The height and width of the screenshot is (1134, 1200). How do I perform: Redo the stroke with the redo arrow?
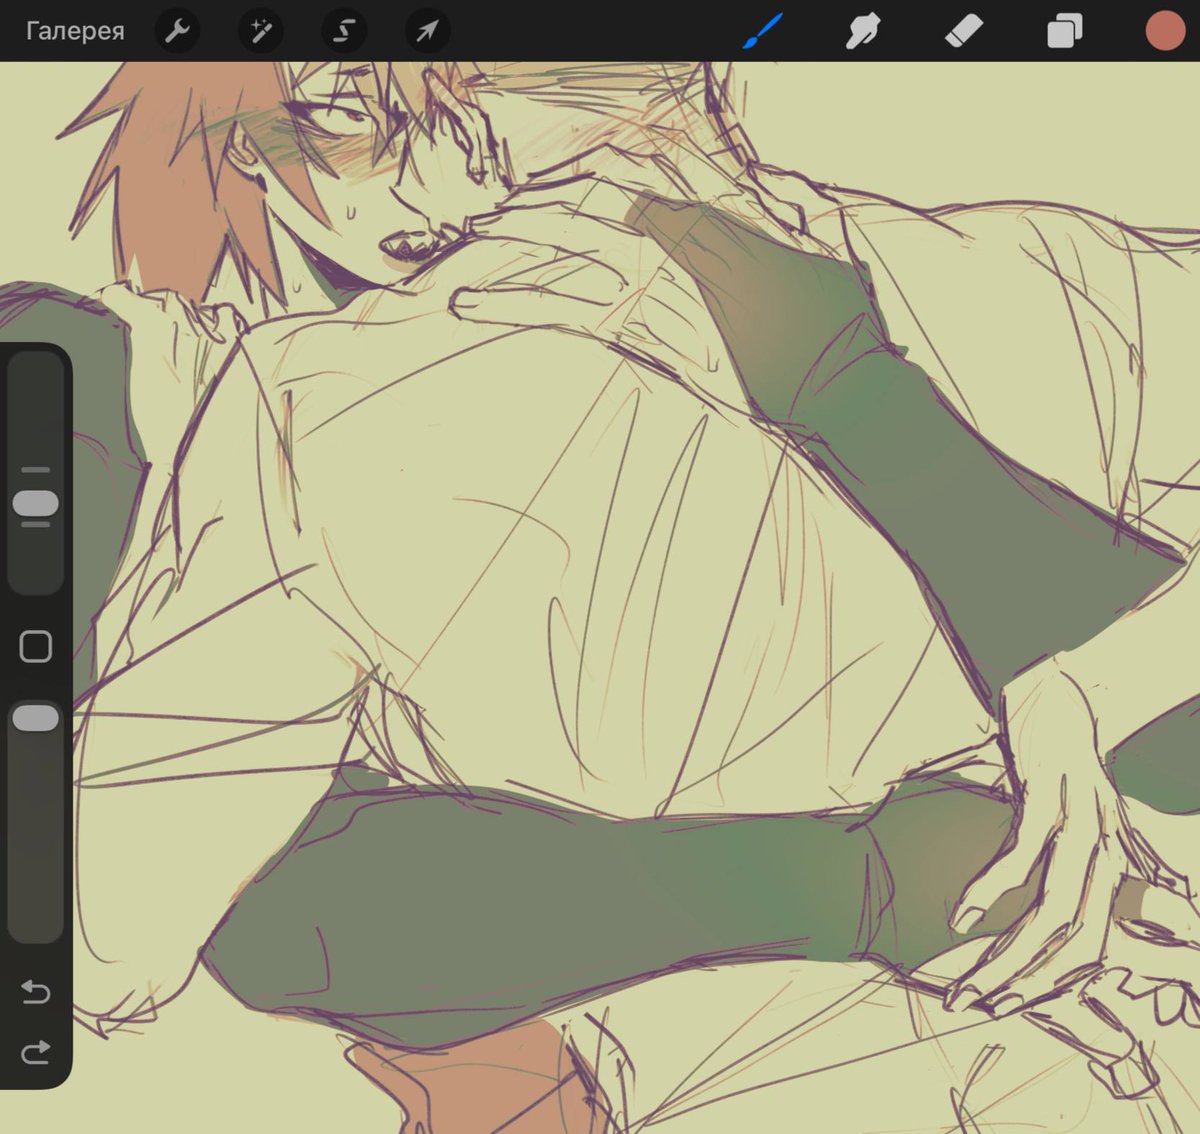36,1052
